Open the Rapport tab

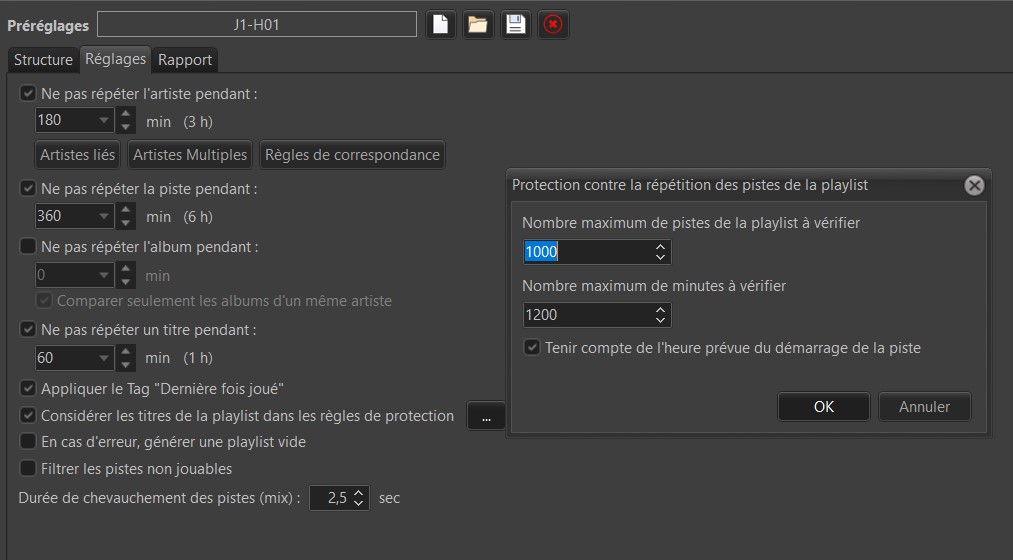pyautogui.click(x=185, y=60)
